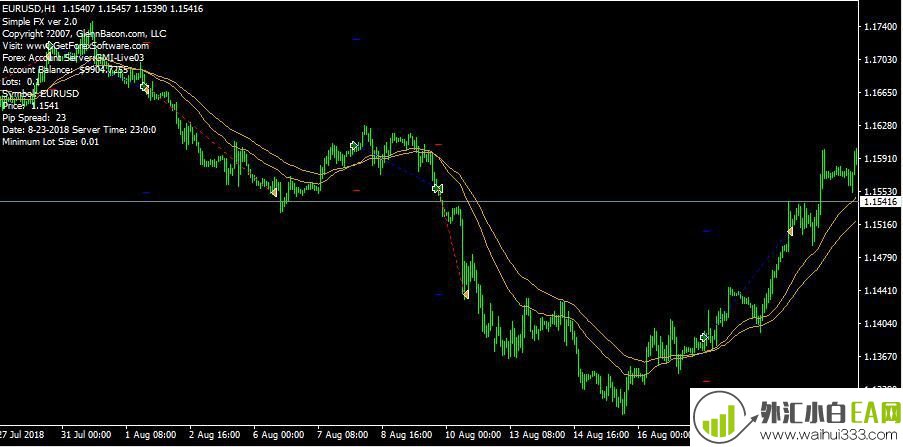
Task: Click the horizontal current price line
Action: [429, 201]
